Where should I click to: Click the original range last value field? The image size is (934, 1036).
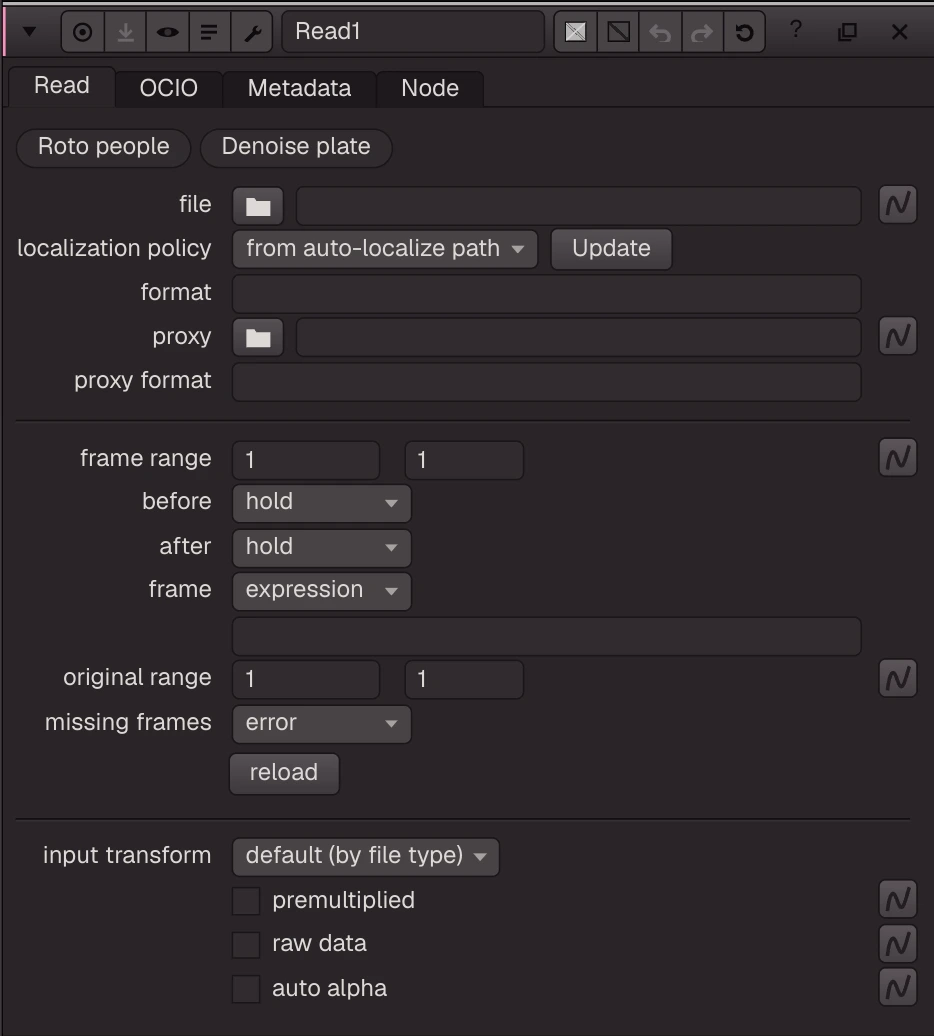464,680
